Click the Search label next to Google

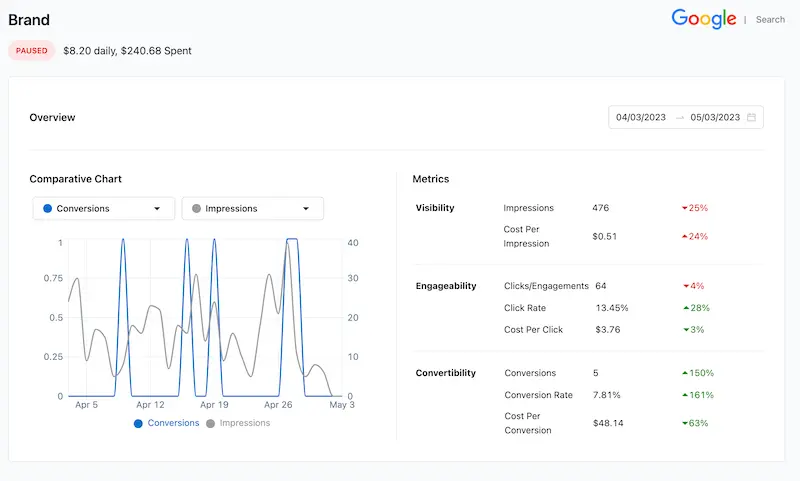point(770,20)
